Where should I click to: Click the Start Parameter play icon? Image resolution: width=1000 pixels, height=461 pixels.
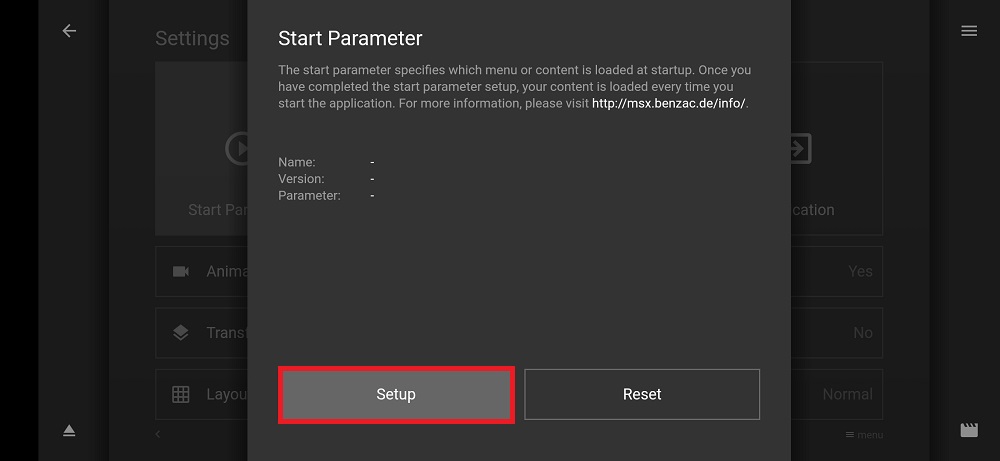[237, 148]
